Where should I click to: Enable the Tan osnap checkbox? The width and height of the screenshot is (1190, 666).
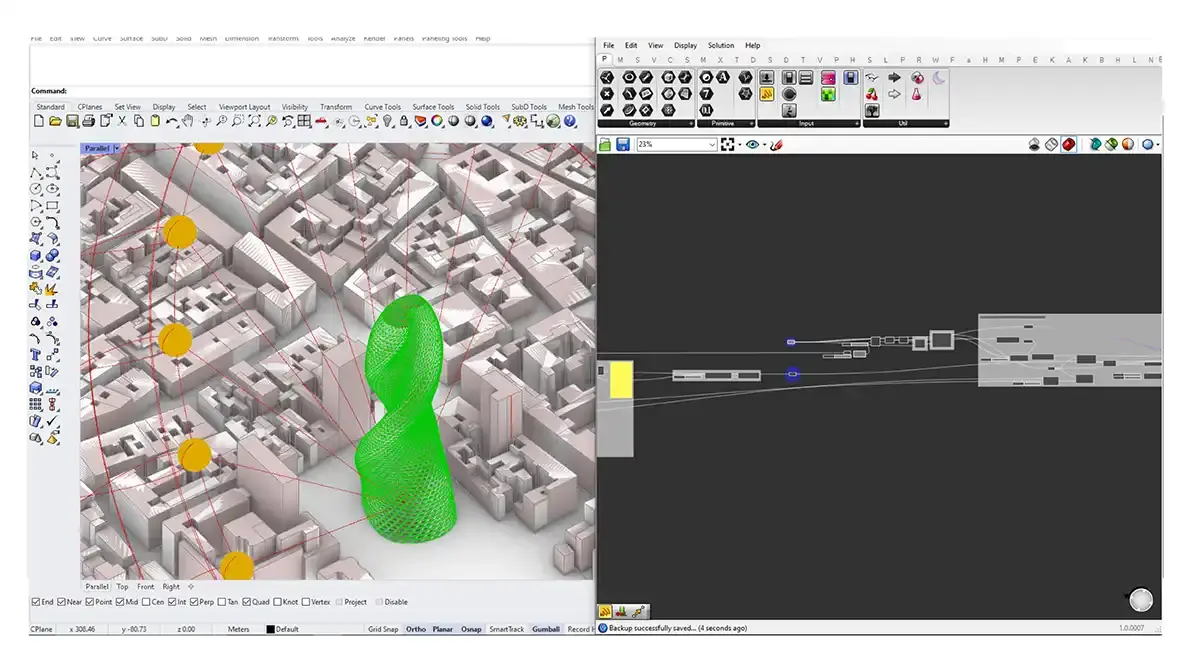coord(222,602)
